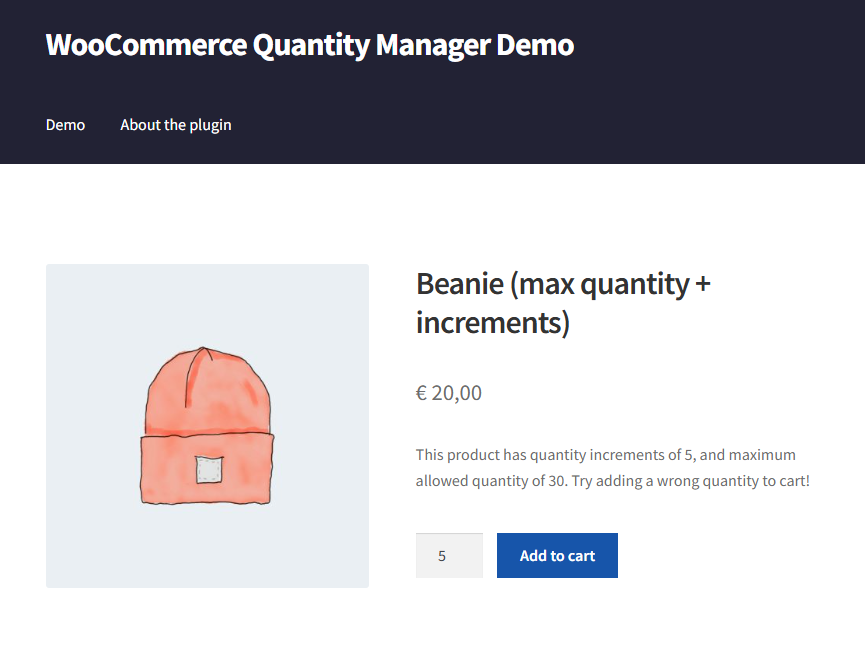Click the word "increments)" in the product title
This screenshot has width=865, height=656.
coord(492,324)
